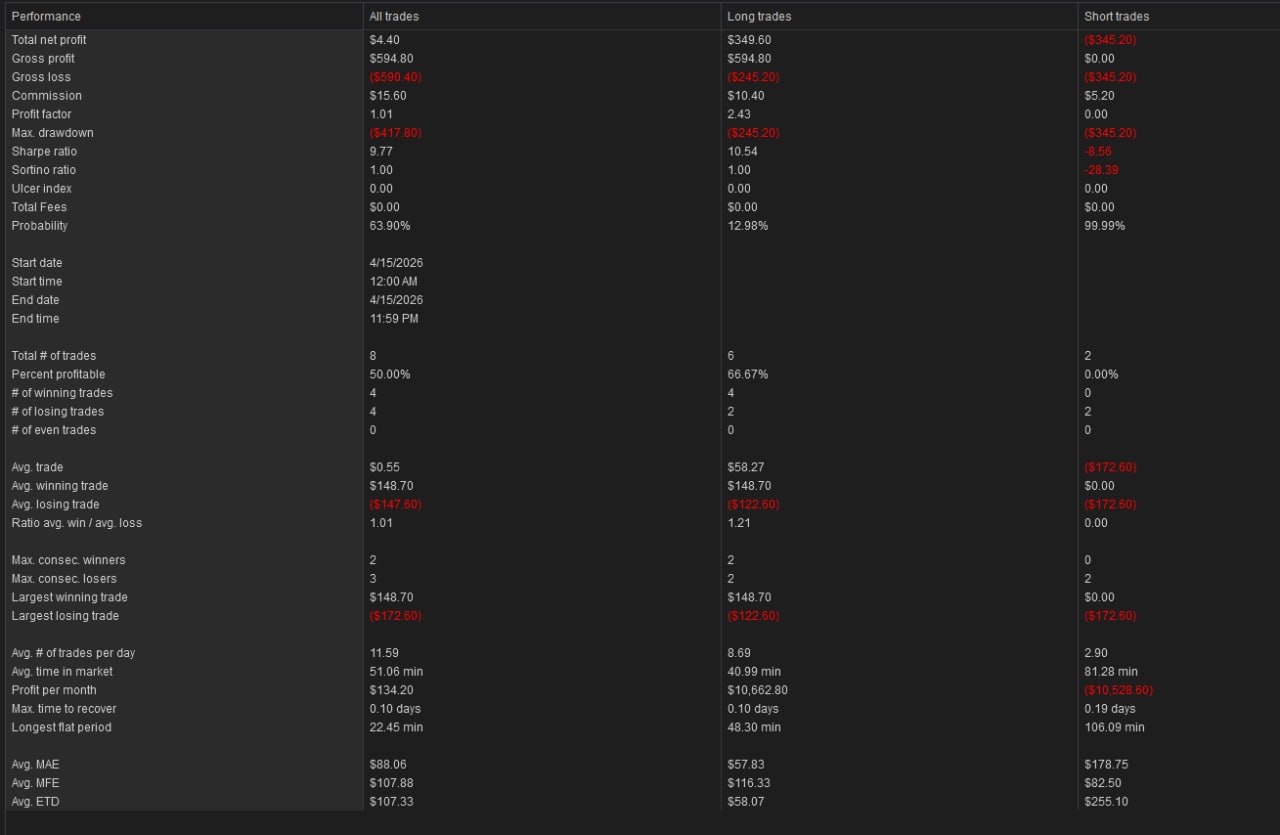This screenshot has width=1280, height=835.
Task: Click the Performance column header
Action: (46, 16)
